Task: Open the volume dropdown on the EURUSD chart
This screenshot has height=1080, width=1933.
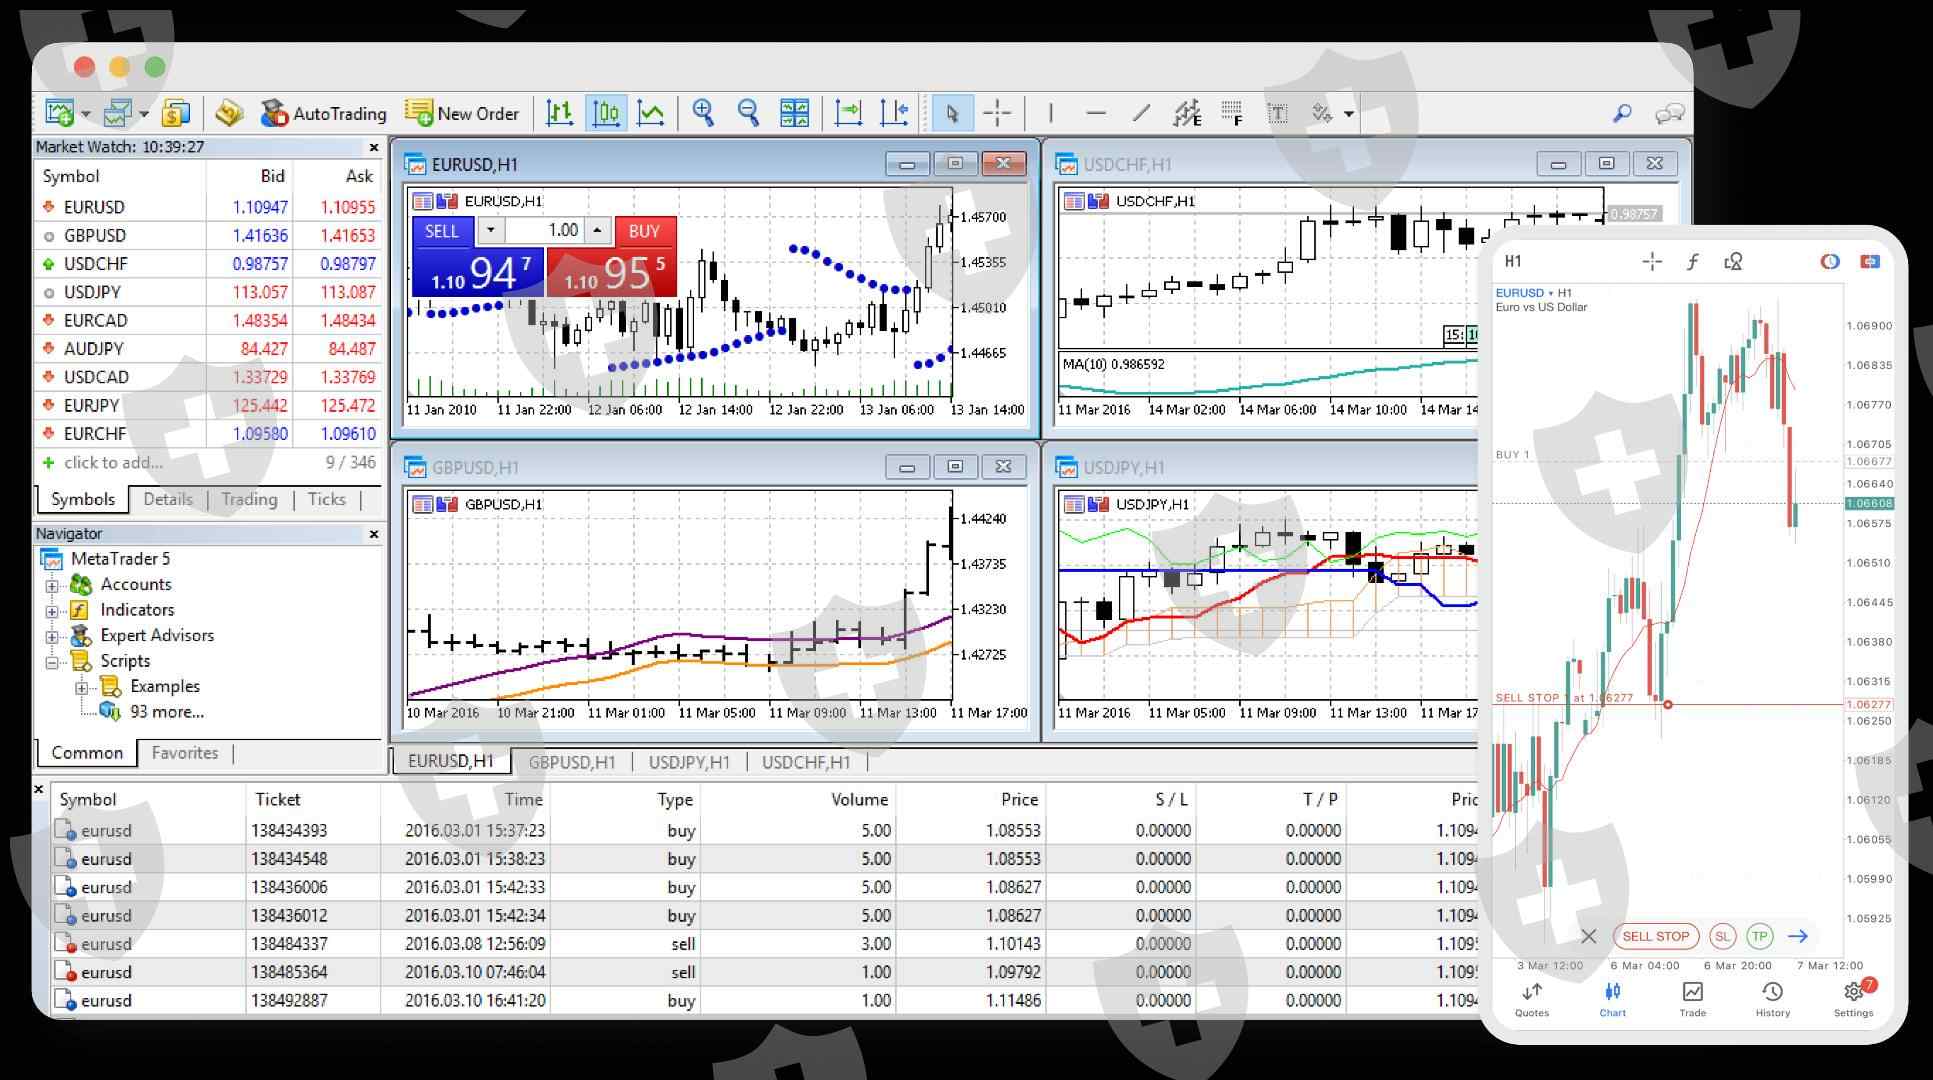Action: [x=490, y=230]
